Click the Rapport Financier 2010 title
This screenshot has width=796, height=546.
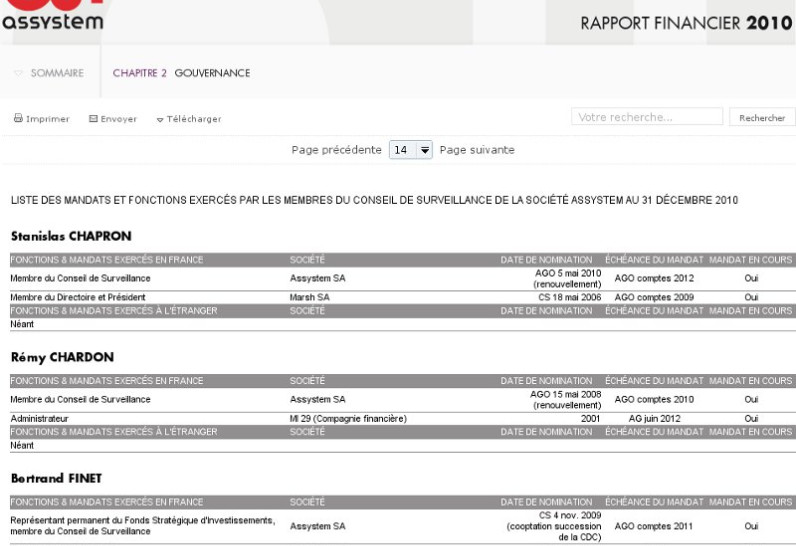tap(686, 23)
